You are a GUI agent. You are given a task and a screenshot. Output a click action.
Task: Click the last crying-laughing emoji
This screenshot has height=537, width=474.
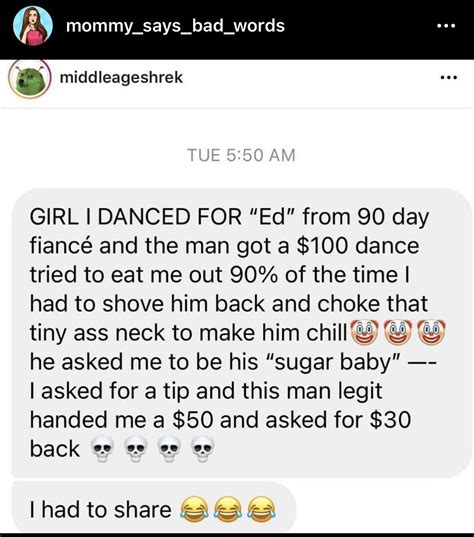(x=261, y=510)
